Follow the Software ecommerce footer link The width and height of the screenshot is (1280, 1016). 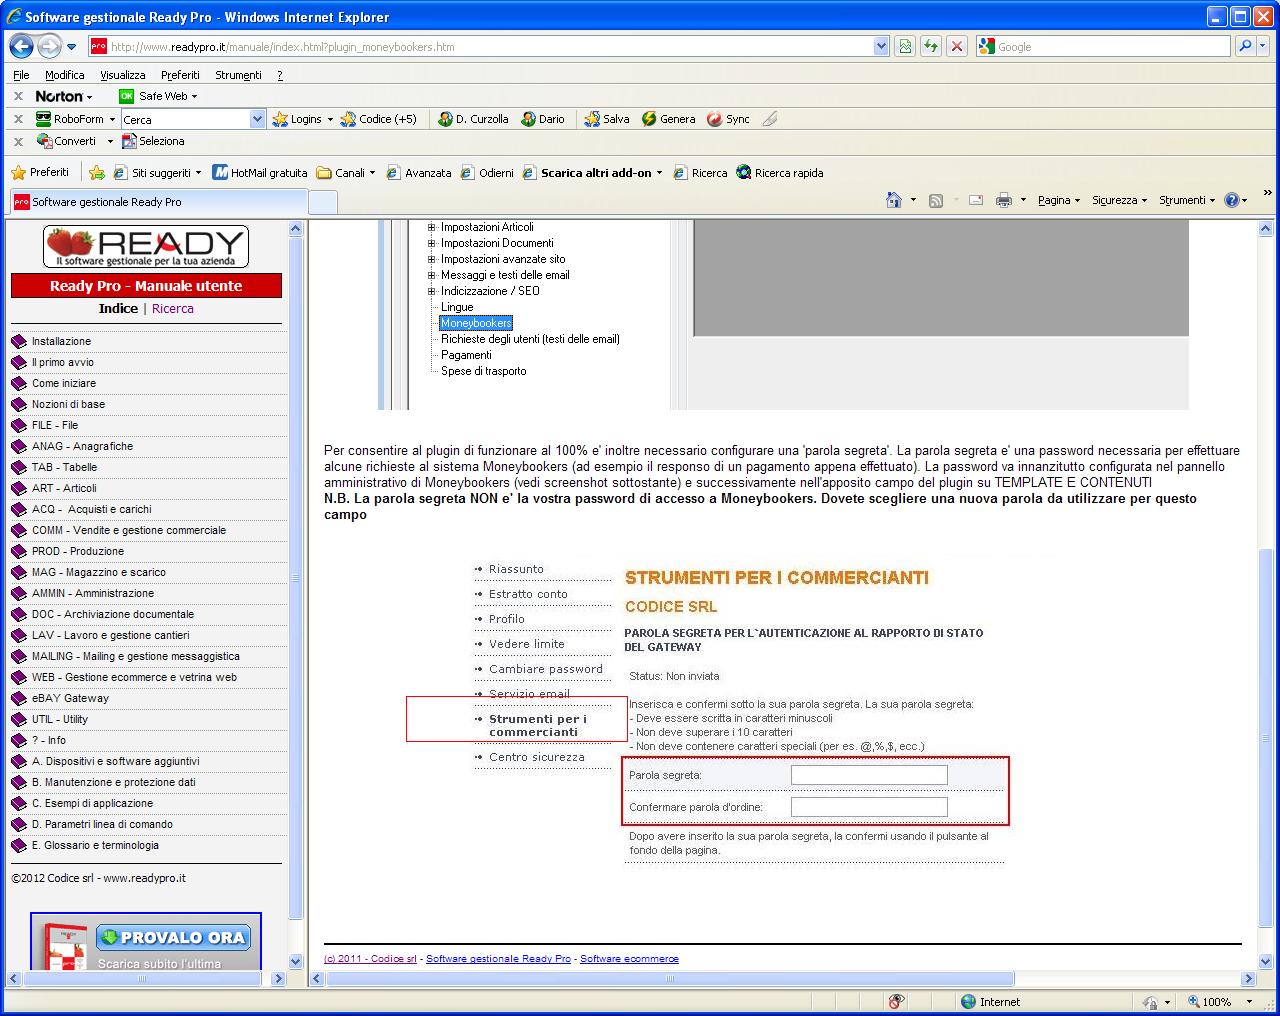point(629,958)
